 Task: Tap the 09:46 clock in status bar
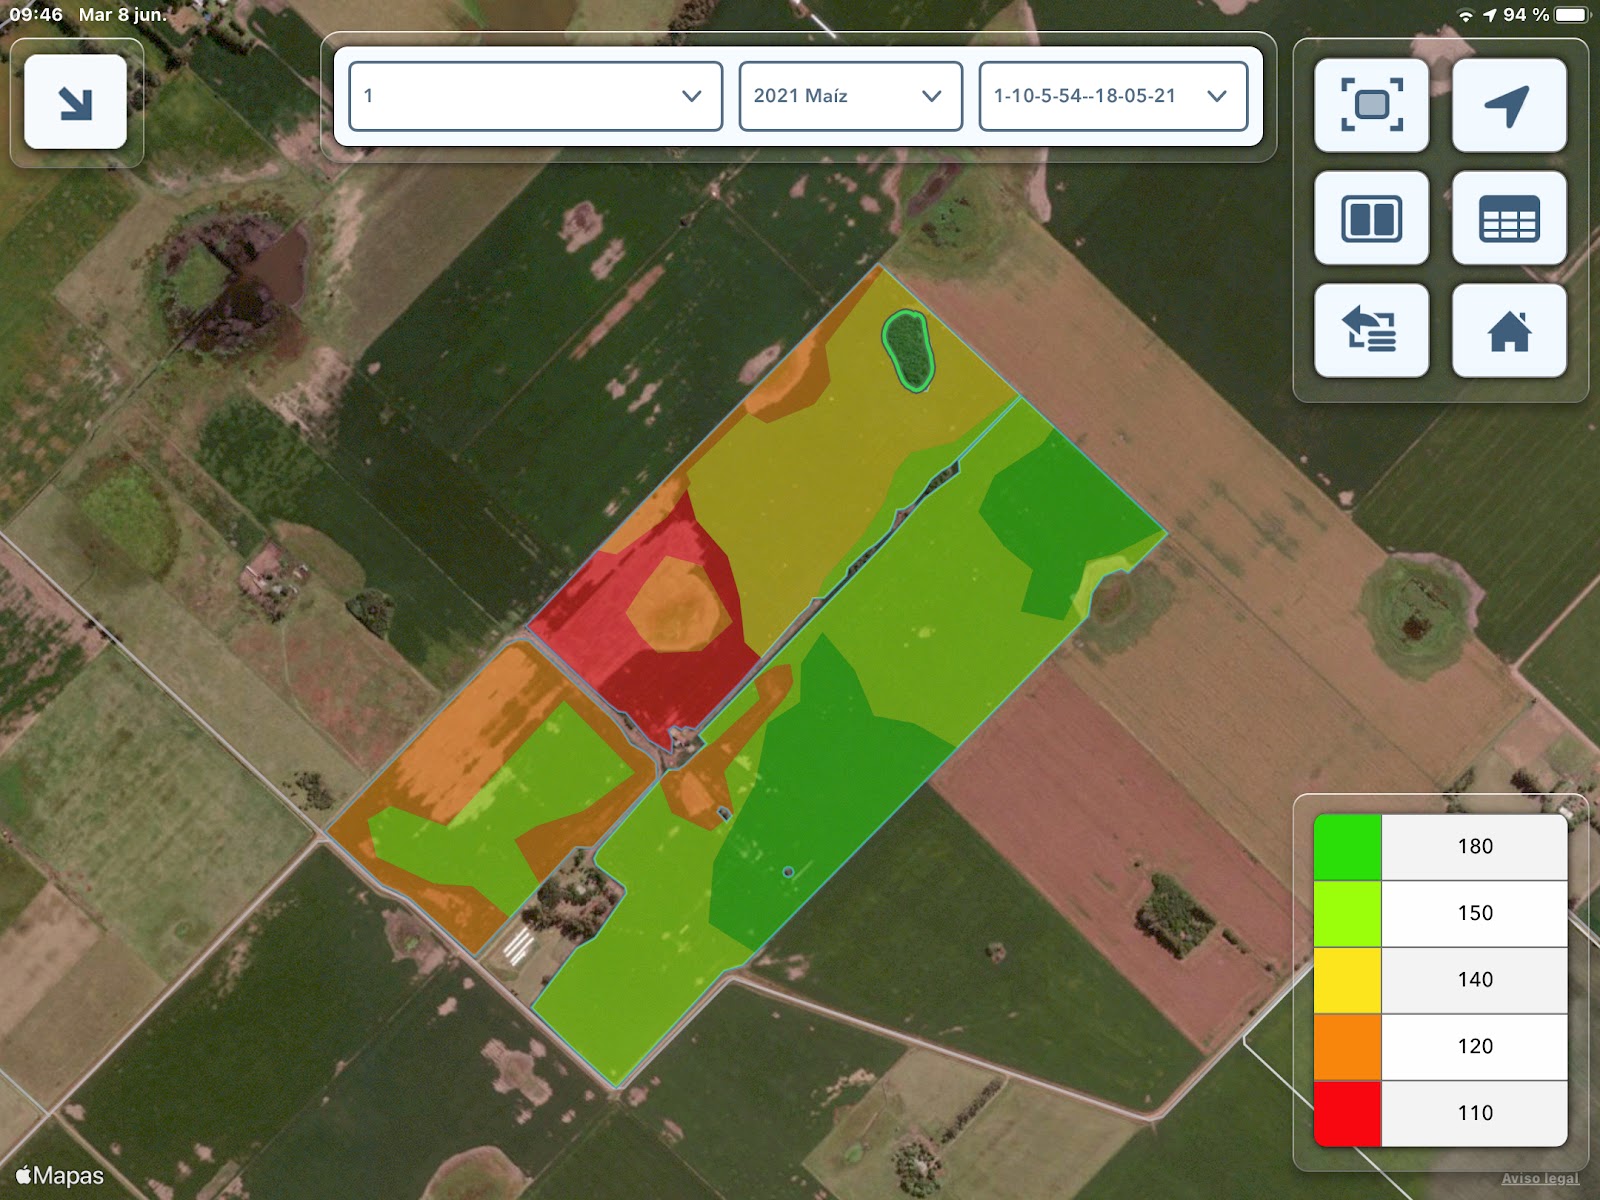[36, 15]
